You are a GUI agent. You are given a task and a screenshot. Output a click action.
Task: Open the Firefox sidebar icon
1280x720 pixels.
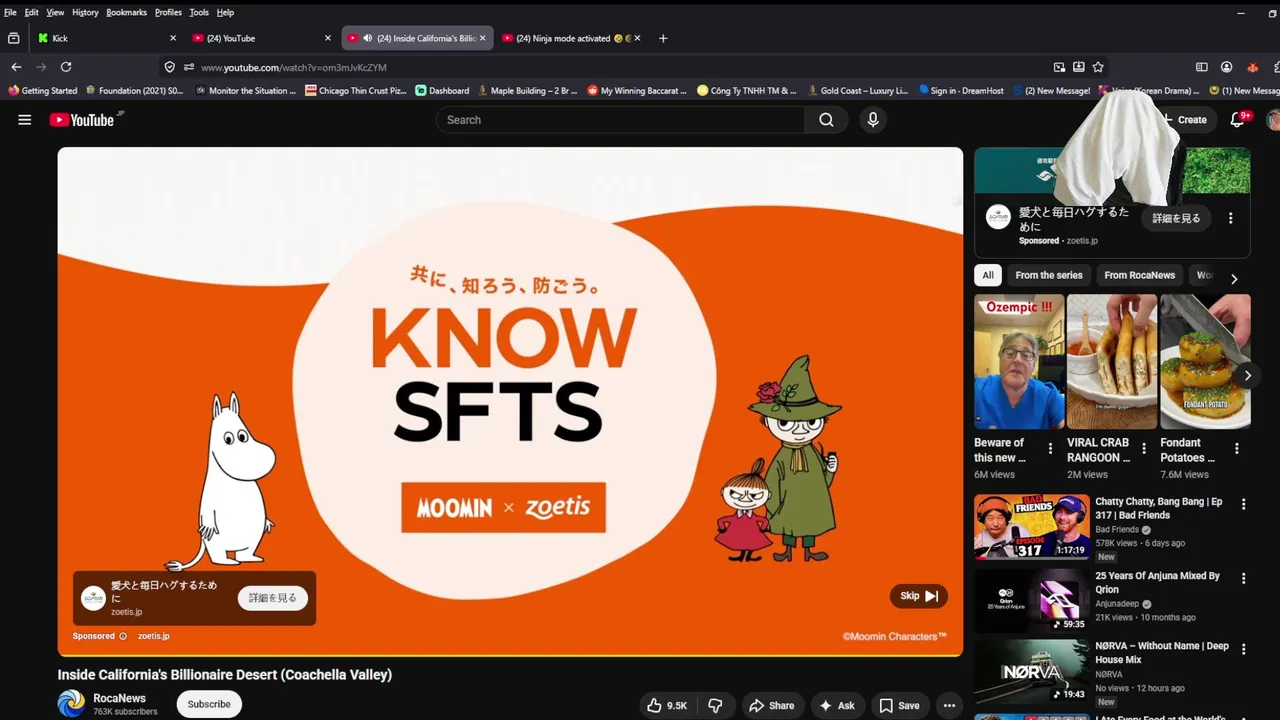[x=1202, y=67]
